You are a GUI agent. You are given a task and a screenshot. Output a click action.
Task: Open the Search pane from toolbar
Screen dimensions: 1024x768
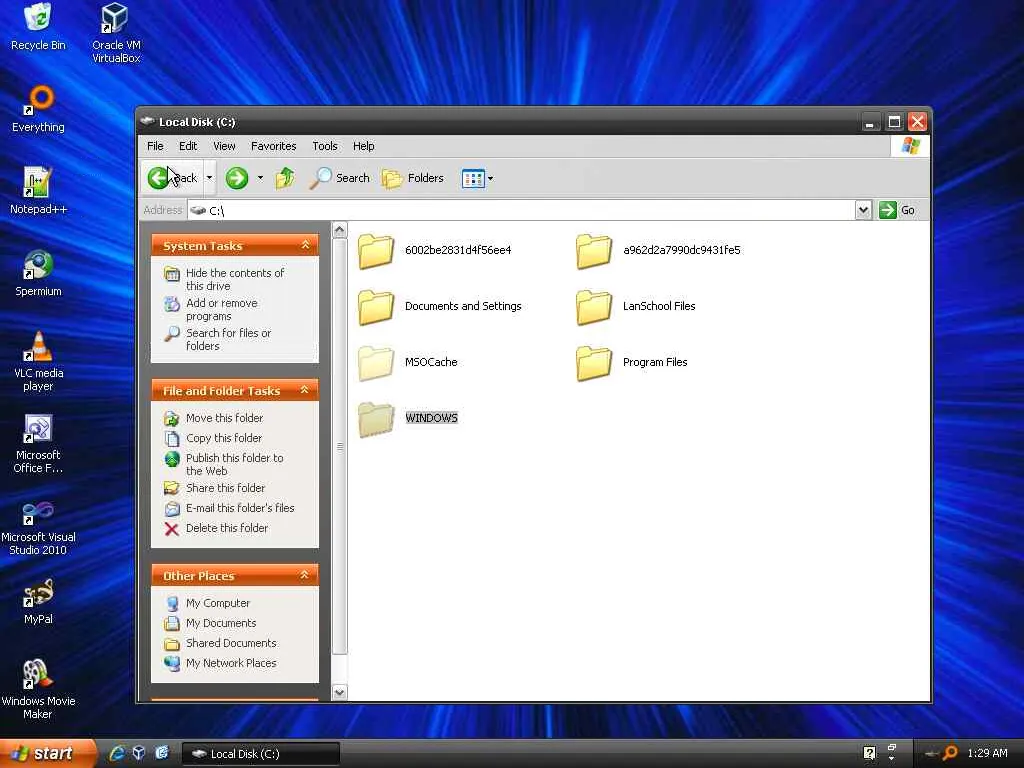340,178
